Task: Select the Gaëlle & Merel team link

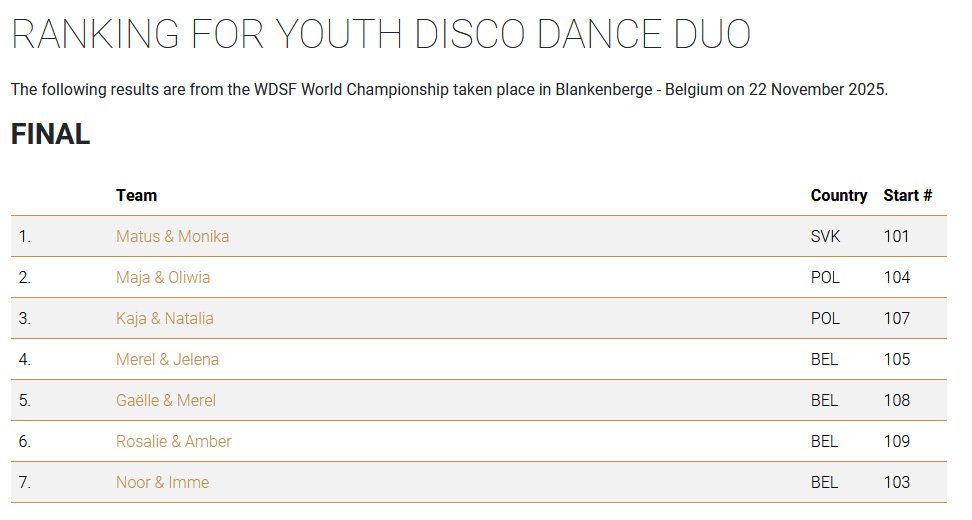Action: [x=166, y=400]
